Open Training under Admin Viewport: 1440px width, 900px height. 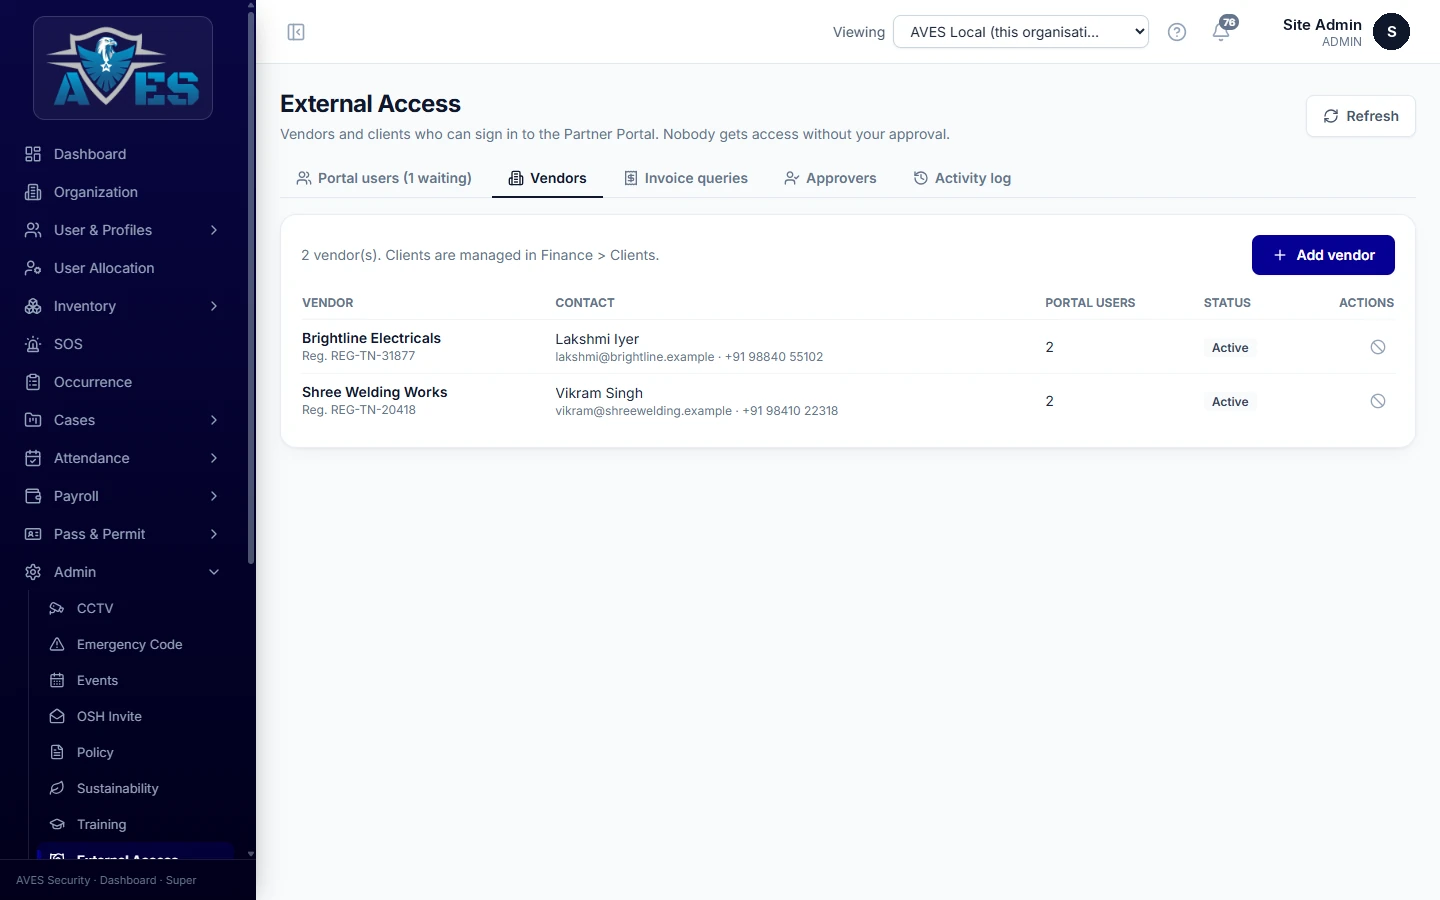click(135, 824)
